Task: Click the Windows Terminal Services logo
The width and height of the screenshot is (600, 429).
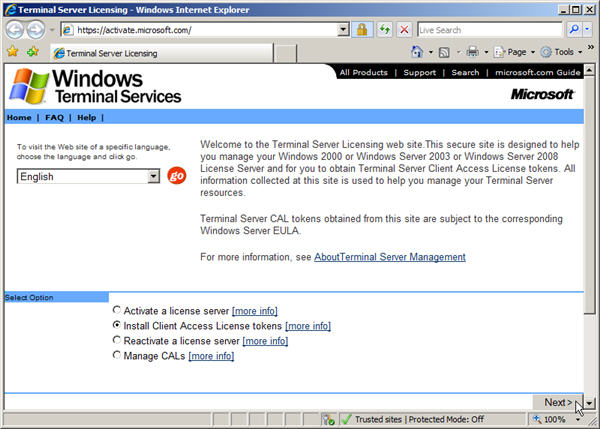Action: 95,86
